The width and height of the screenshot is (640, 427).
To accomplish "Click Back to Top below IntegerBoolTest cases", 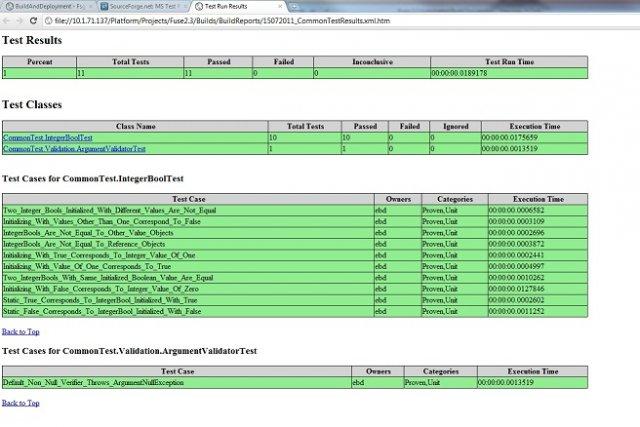I will pos(21,330).
